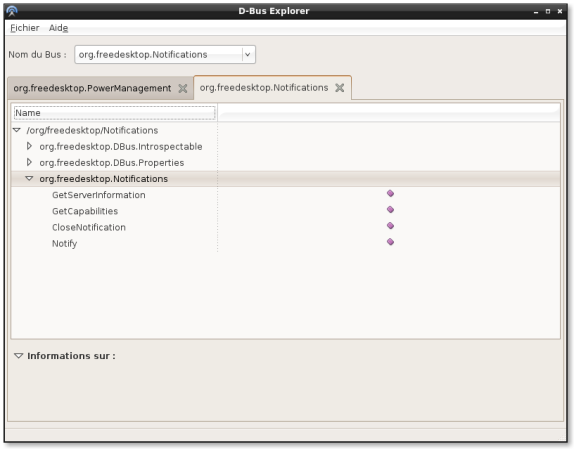Open the Nom du Bus dropdown arrow
This screenshot has width=574, height=449.
(x=248, y=55)
